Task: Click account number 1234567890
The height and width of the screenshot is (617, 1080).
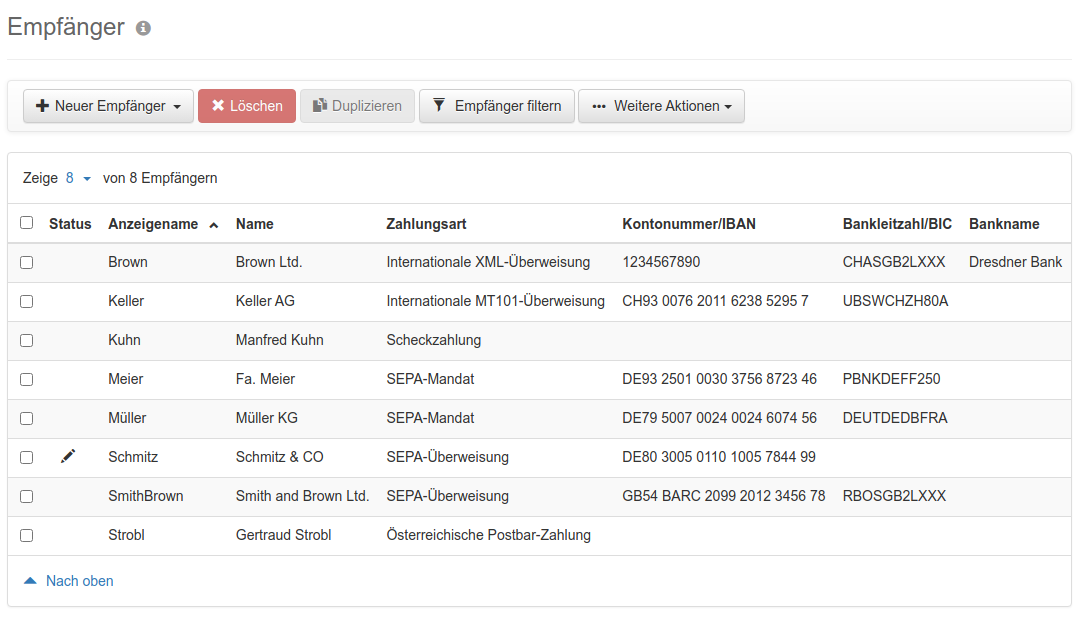Action: [661, 262]
